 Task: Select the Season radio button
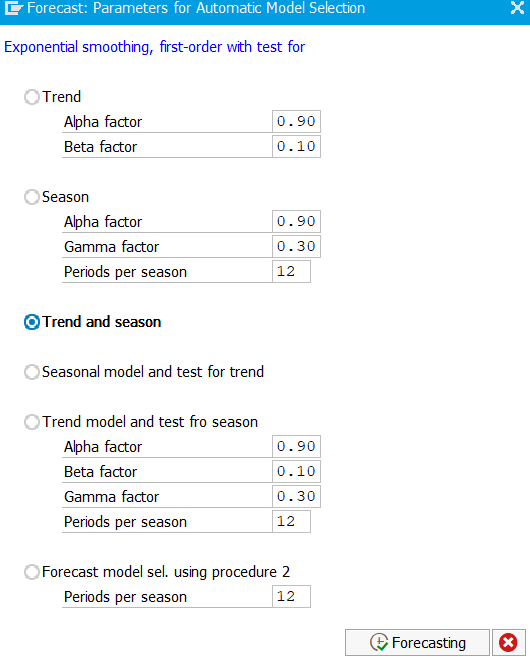pyautogui.click(x=32, y=197)
